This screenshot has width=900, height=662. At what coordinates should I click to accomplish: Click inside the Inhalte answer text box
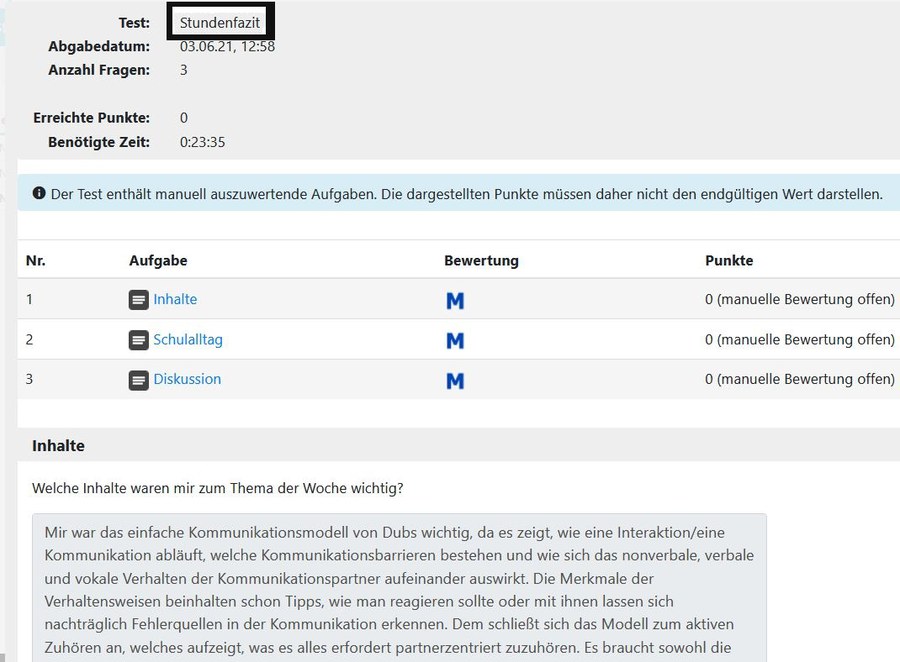pyautogui.click(x=399, y=588)
